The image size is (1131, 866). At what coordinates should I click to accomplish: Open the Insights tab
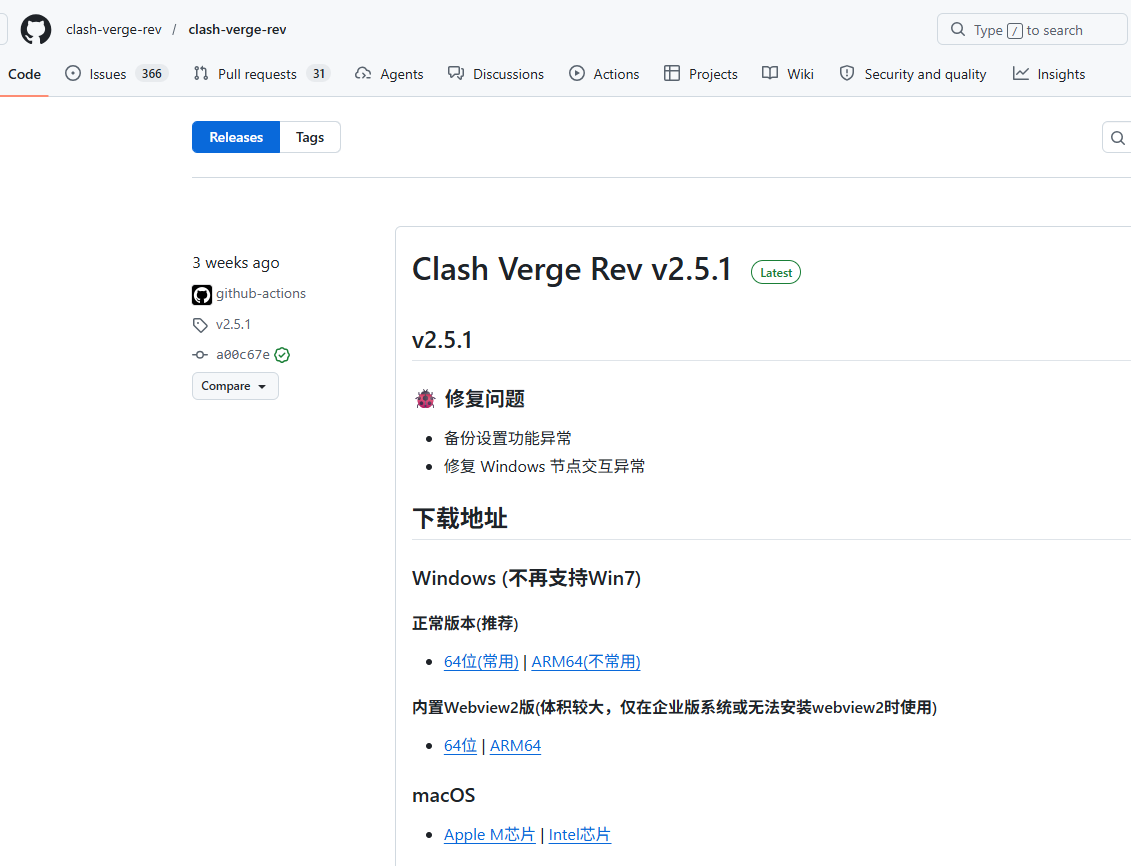click(1049, 74)
